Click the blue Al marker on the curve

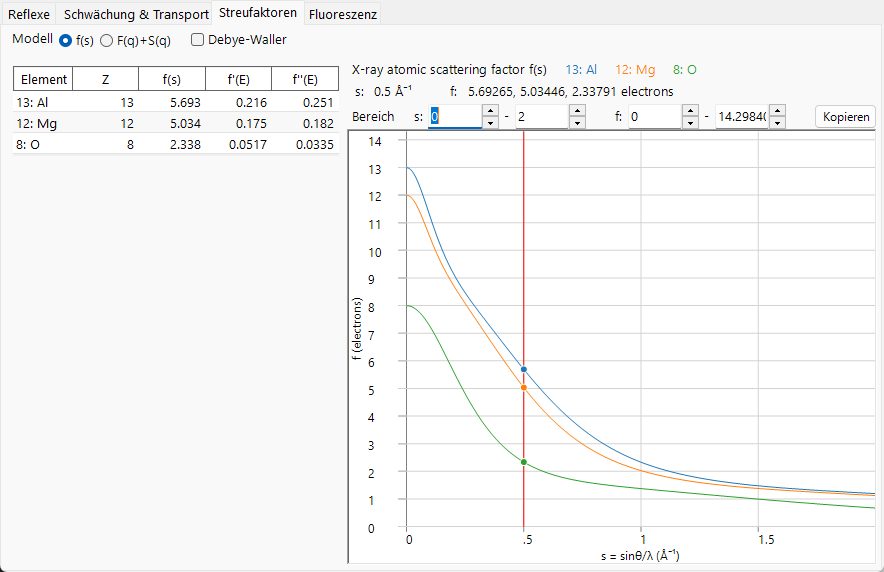[x=524, y=370]
